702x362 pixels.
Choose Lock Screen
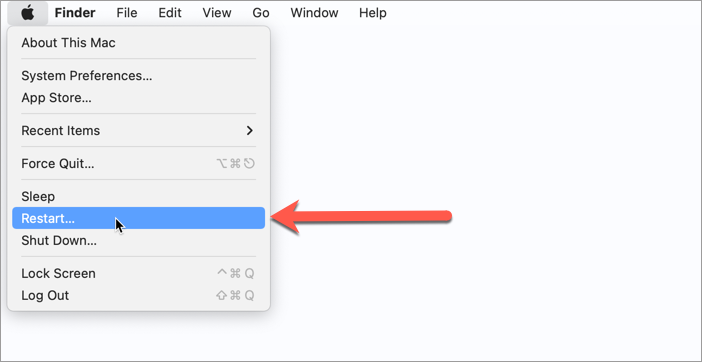coord(138,273)
